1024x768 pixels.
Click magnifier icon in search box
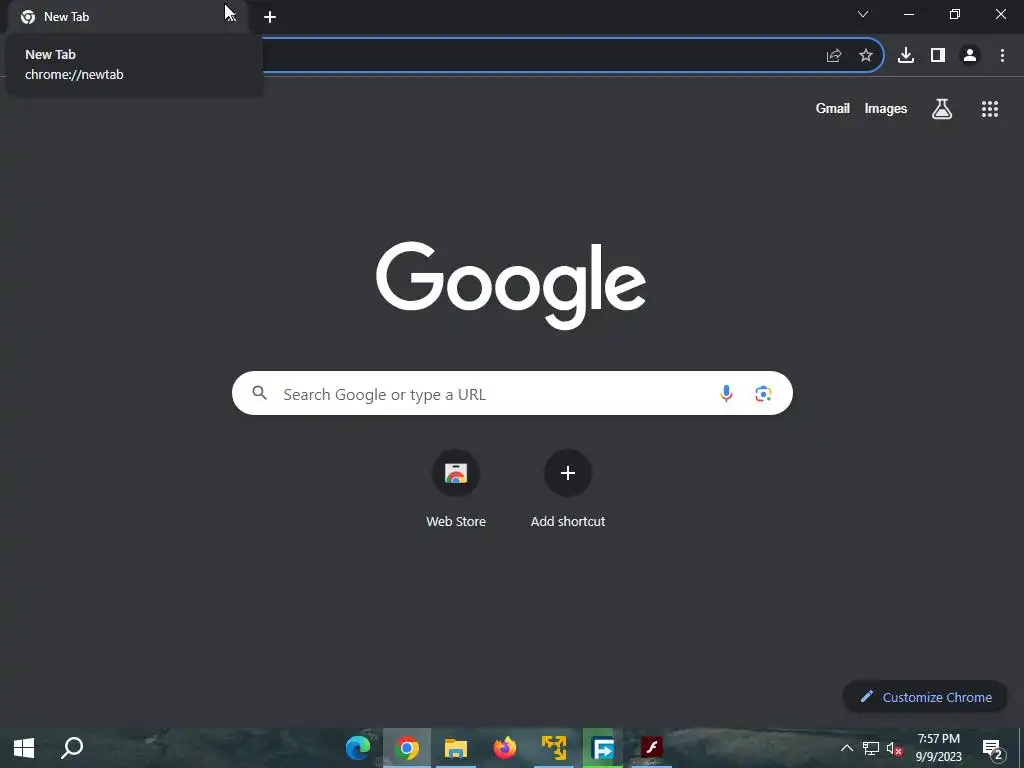click(260, 392)
